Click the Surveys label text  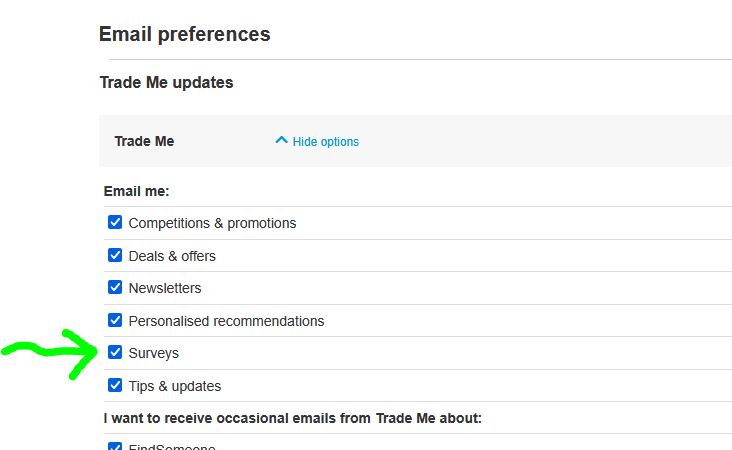point(154,353)
